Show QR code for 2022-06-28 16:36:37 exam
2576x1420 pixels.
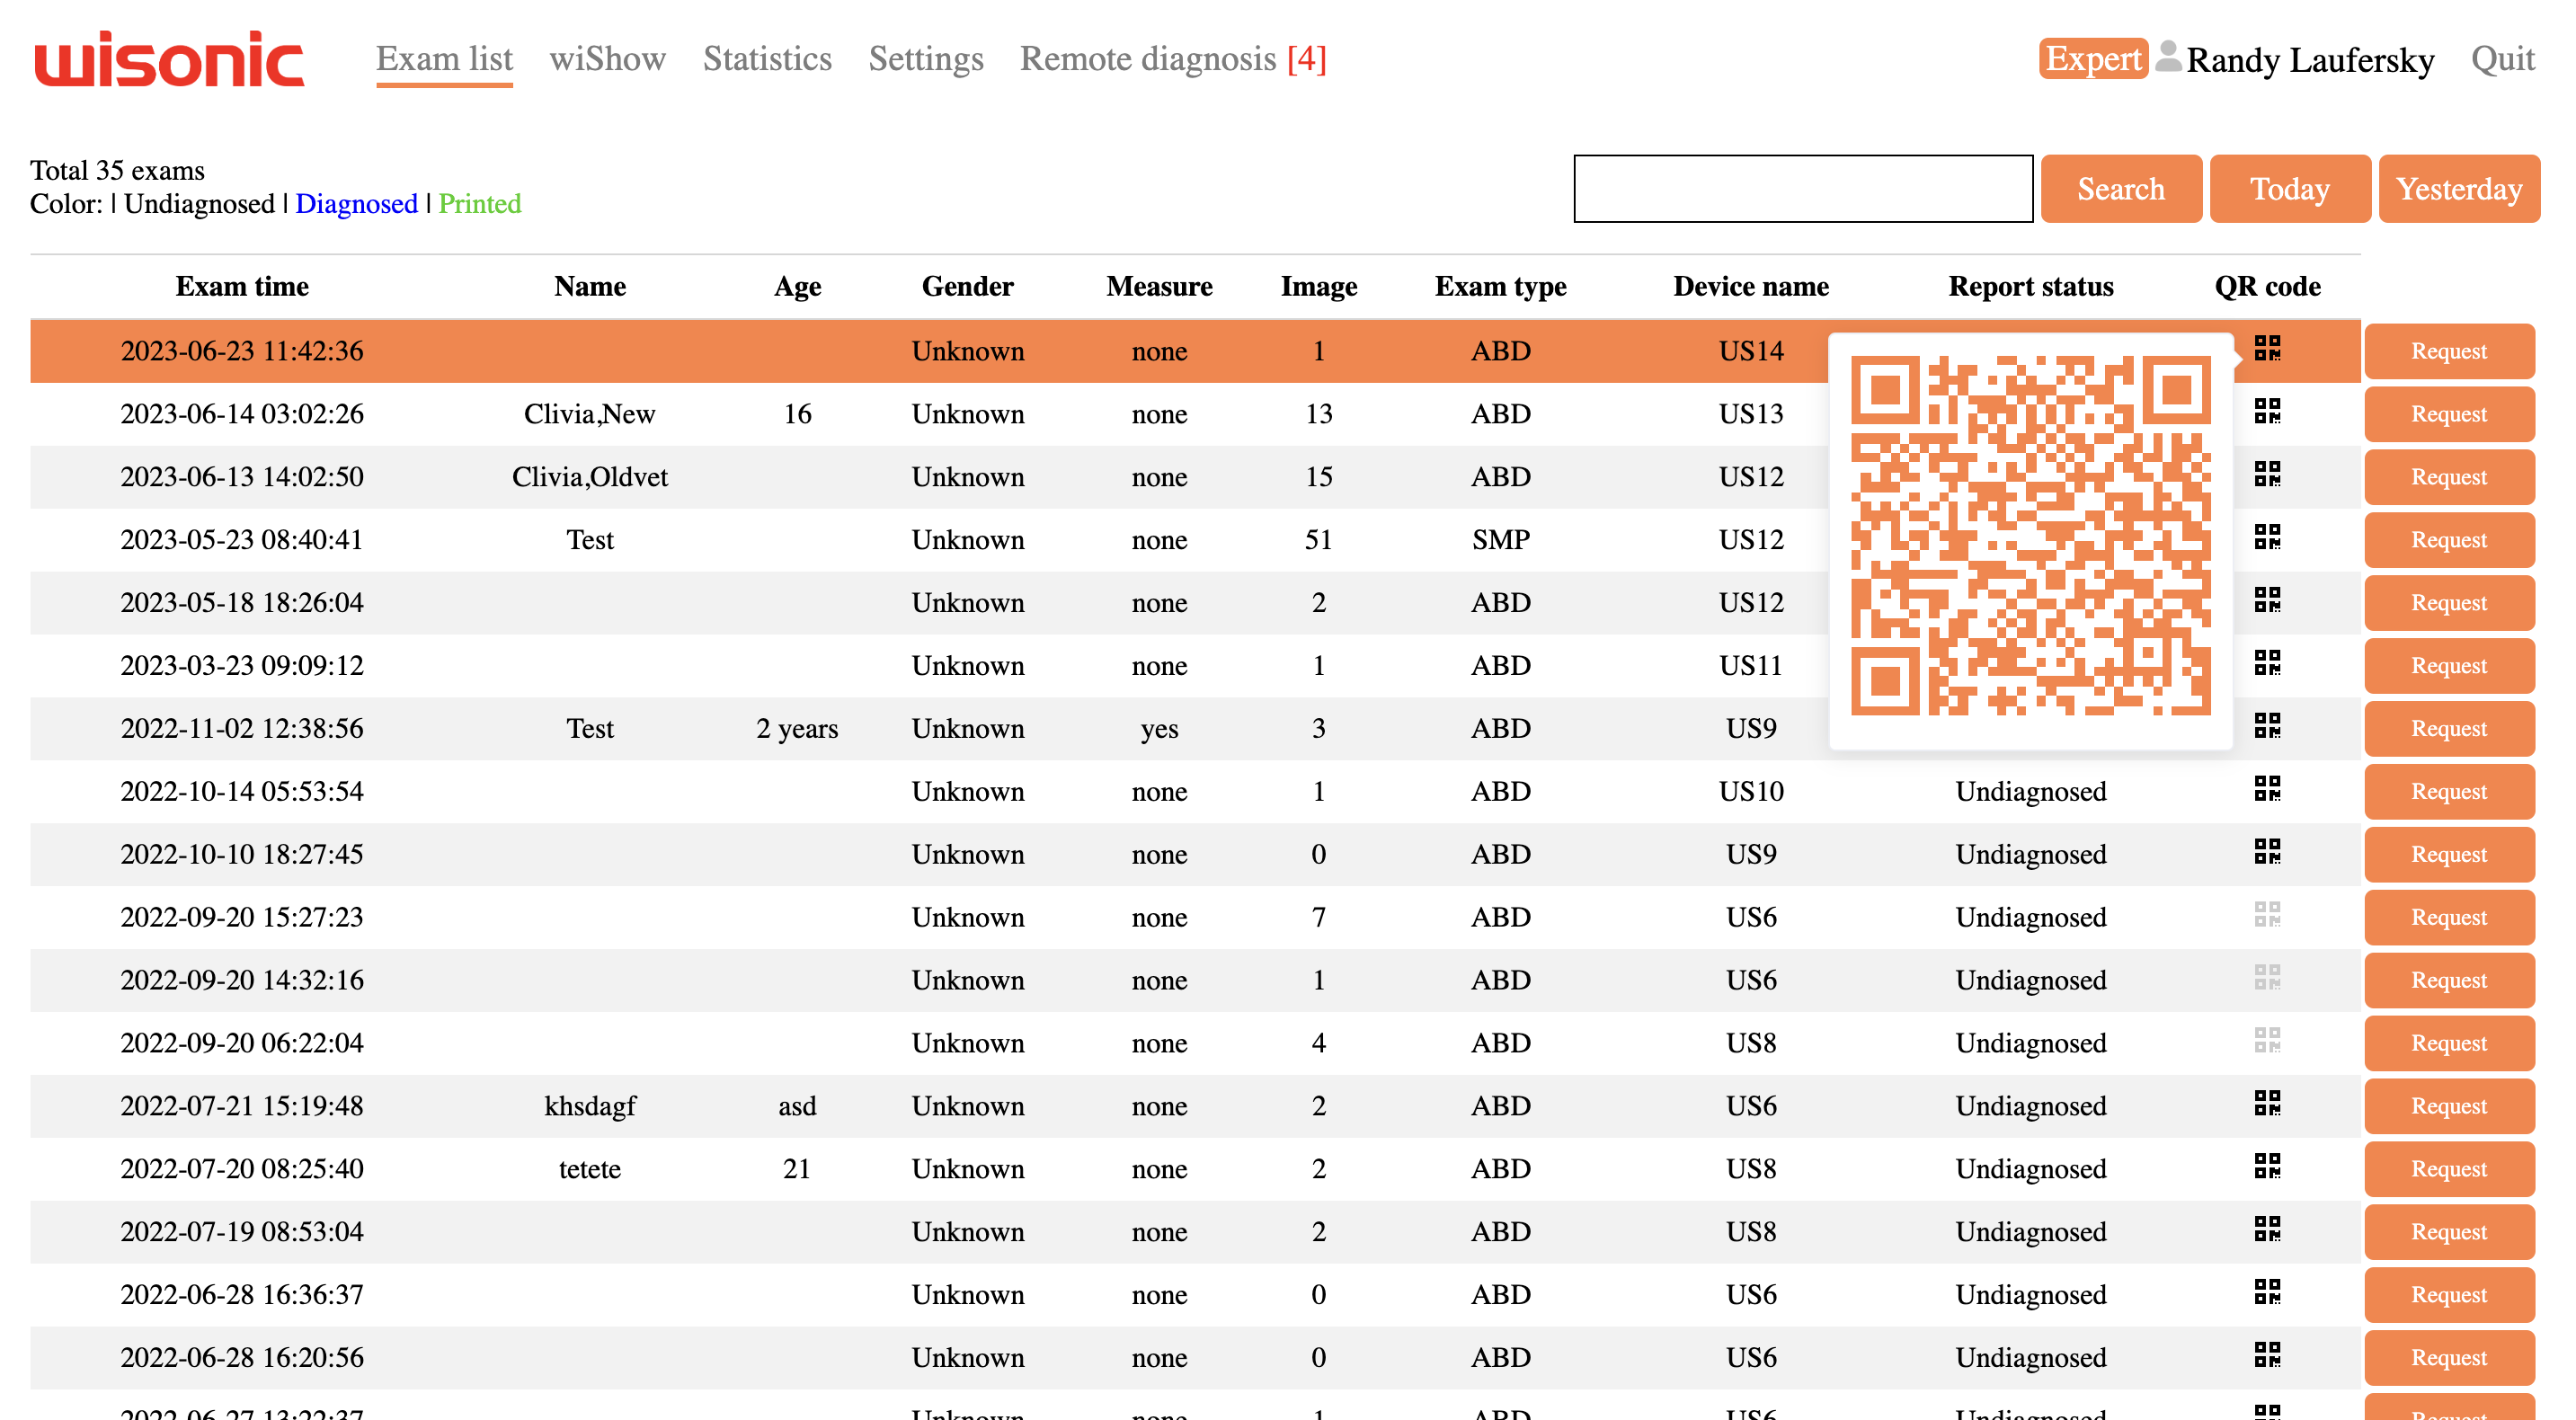[2266, 1292]
